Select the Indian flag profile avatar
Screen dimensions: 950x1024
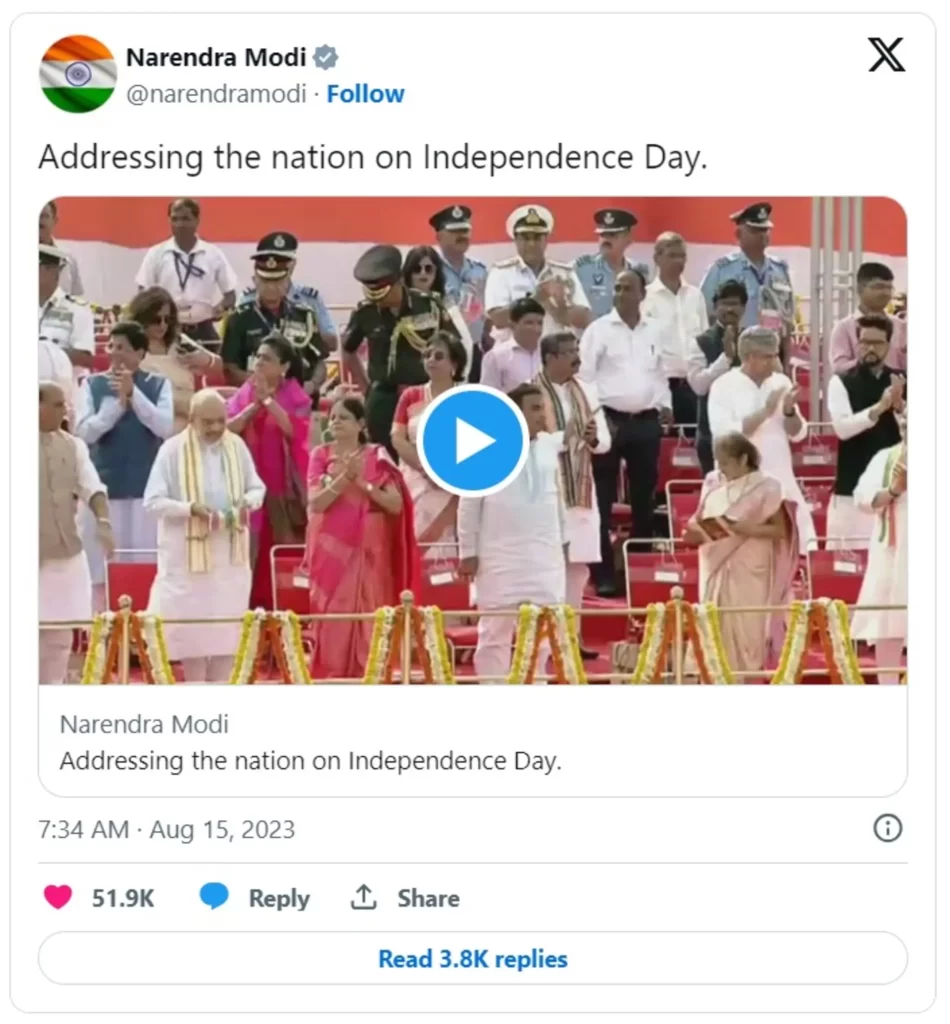(78, 74)
